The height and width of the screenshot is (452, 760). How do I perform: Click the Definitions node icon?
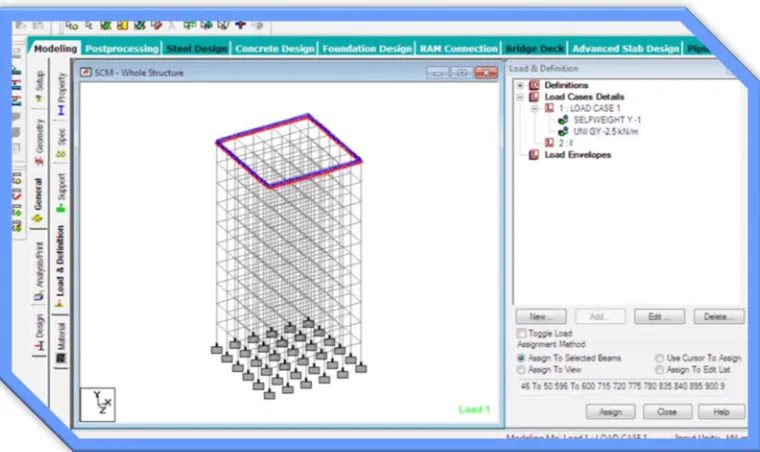click(x=534, y=85)
